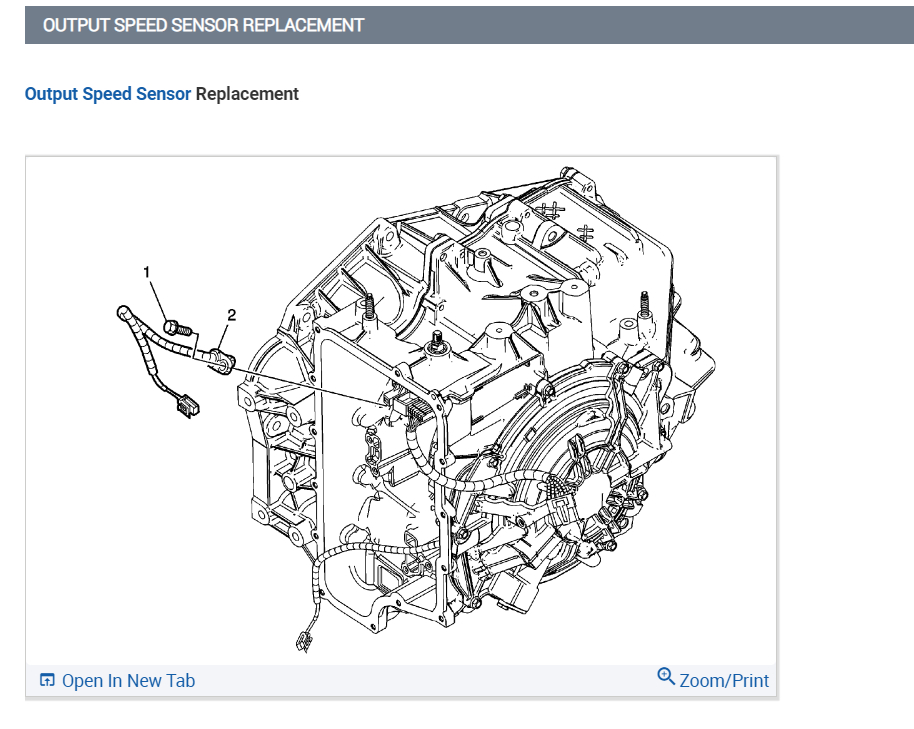Click the 'OUTPUT SPEED SENSOR REPLACEMENT' header text
Screen dimensions: 914x729
click(x=203, y=25)
